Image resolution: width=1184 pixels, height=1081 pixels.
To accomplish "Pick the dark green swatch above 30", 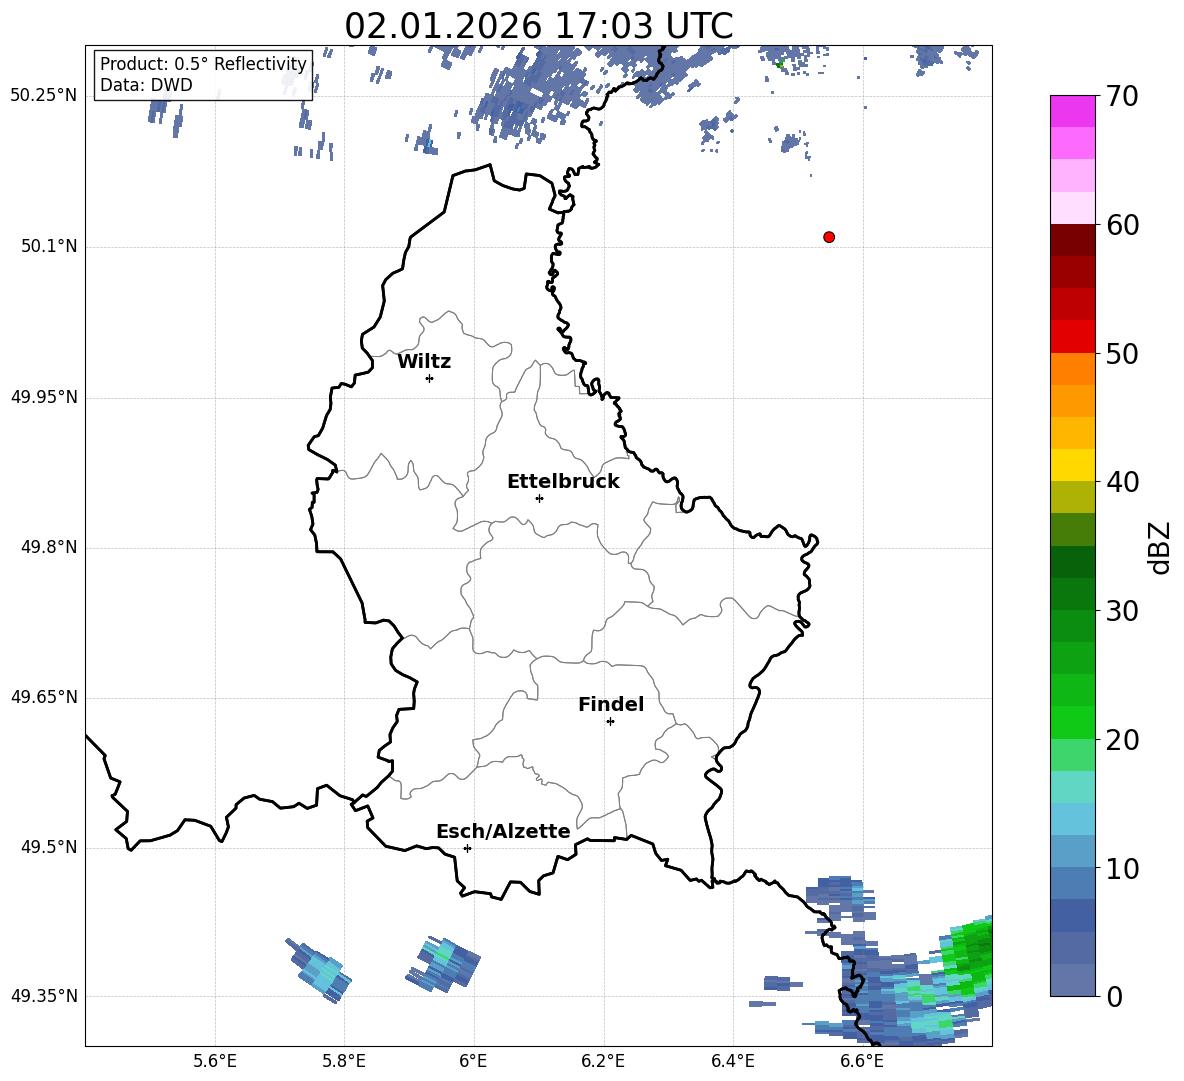I will [x=1073, y=593].
